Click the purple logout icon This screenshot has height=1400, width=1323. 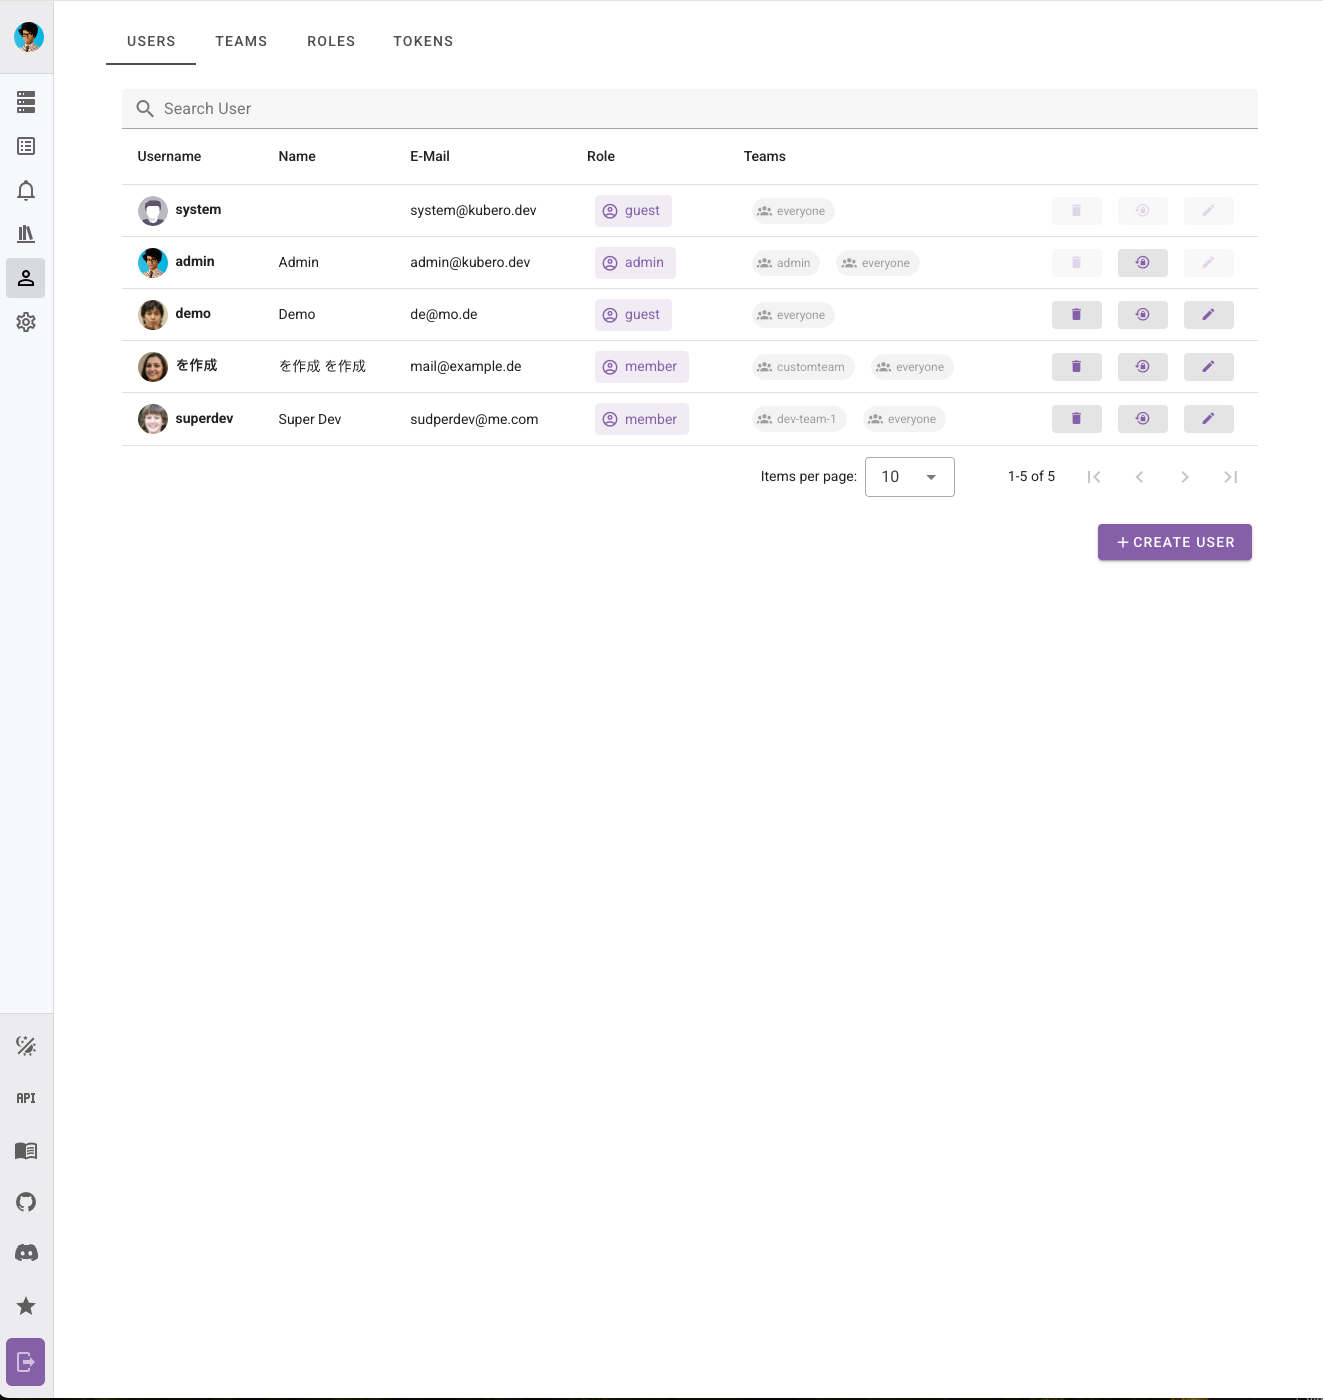point(26,1361)
